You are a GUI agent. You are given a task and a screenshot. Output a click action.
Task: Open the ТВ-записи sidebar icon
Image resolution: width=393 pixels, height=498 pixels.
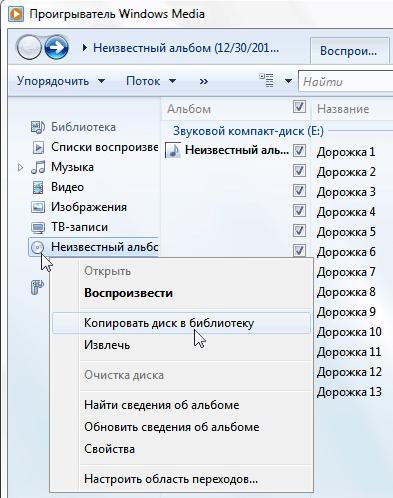pos(38,228)
